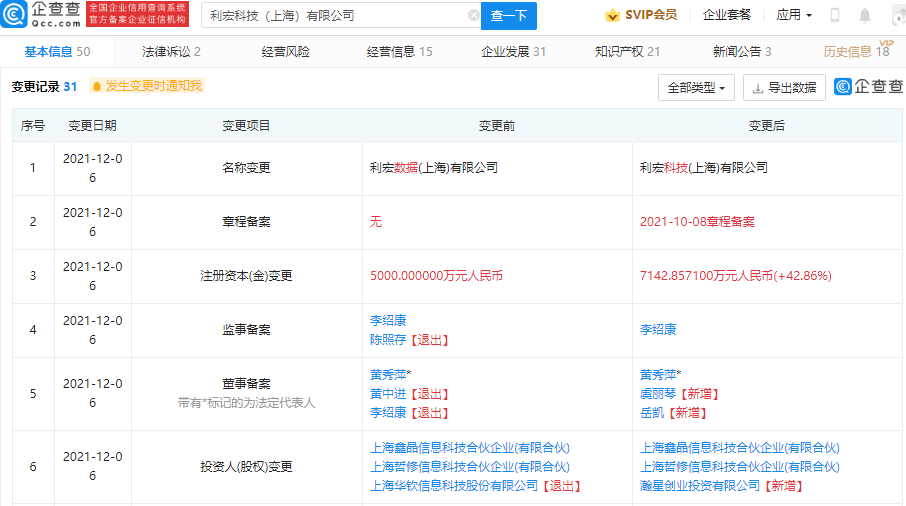Screen dimensions: 906x506
Task: Click the Qcc.com logo icon
Action: tap(14, 14)
